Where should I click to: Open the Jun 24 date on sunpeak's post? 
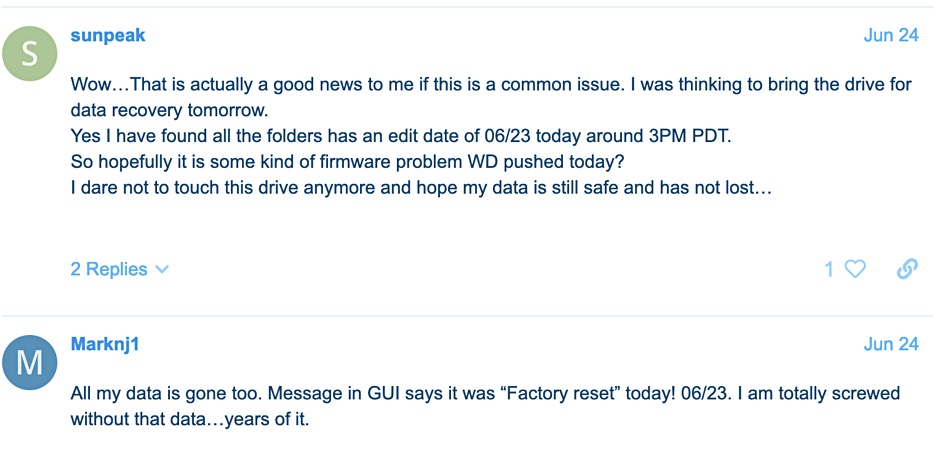[891, 35]
